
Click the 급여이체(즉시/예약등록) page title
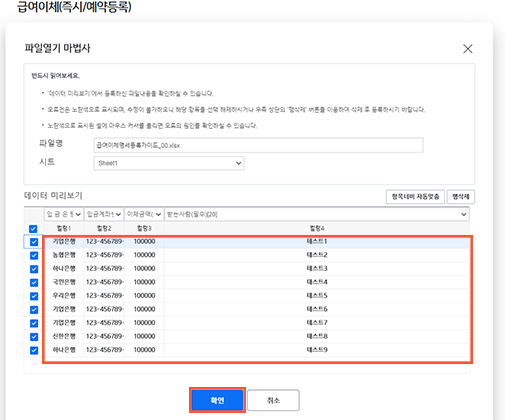pyautogui.click(x=74, y=6)
